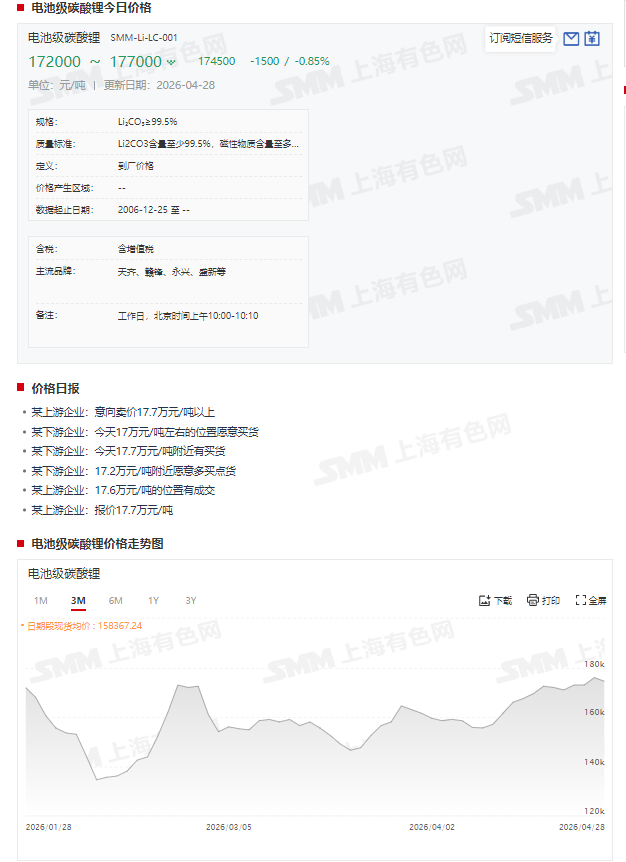Click the envelope email subscription icon
The height and width of the screenshot is (862, 626).
coord(571,39)
